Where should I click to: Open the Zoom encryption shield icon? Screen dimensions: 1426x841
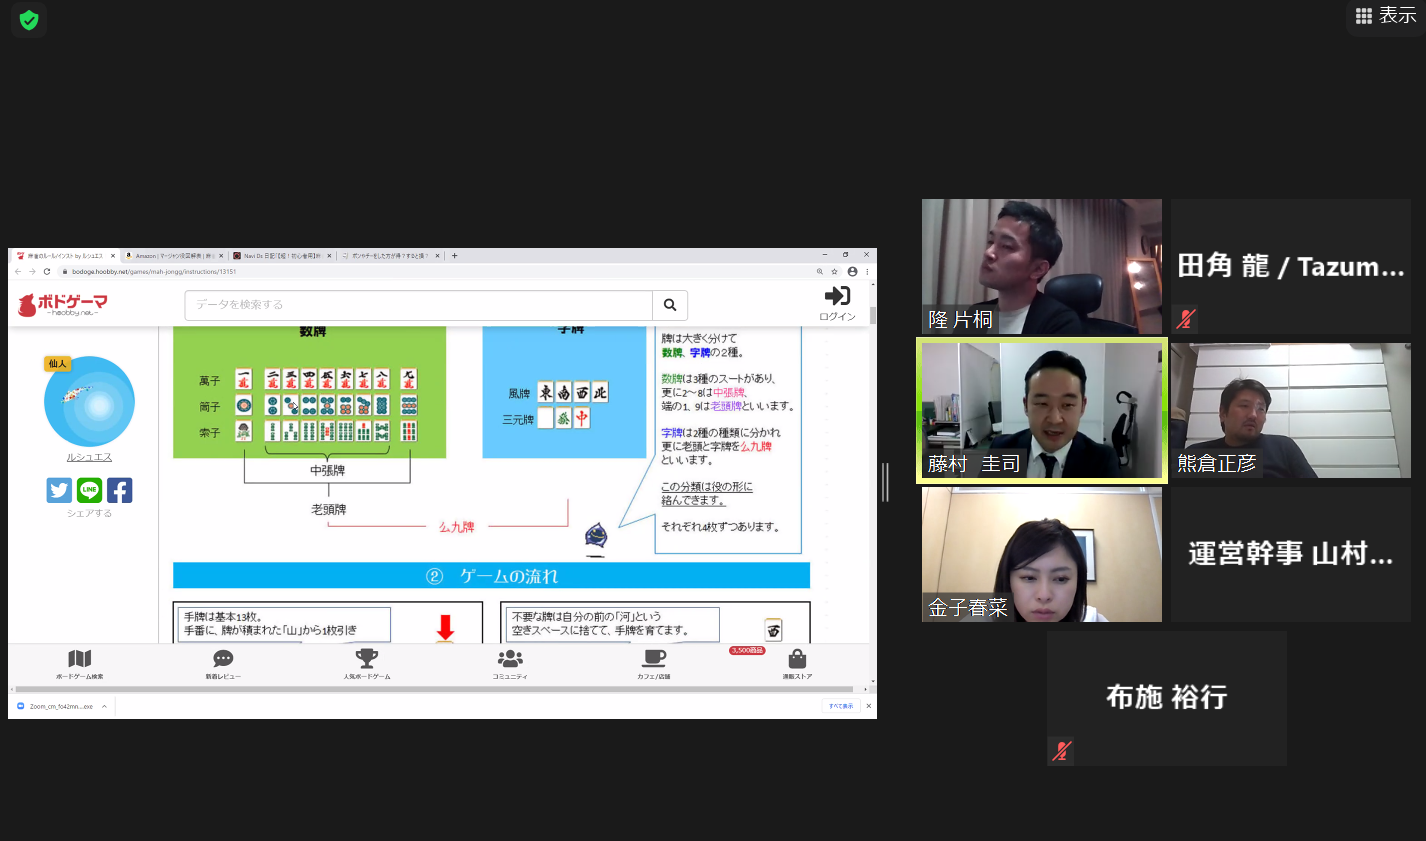pos(29,20)
